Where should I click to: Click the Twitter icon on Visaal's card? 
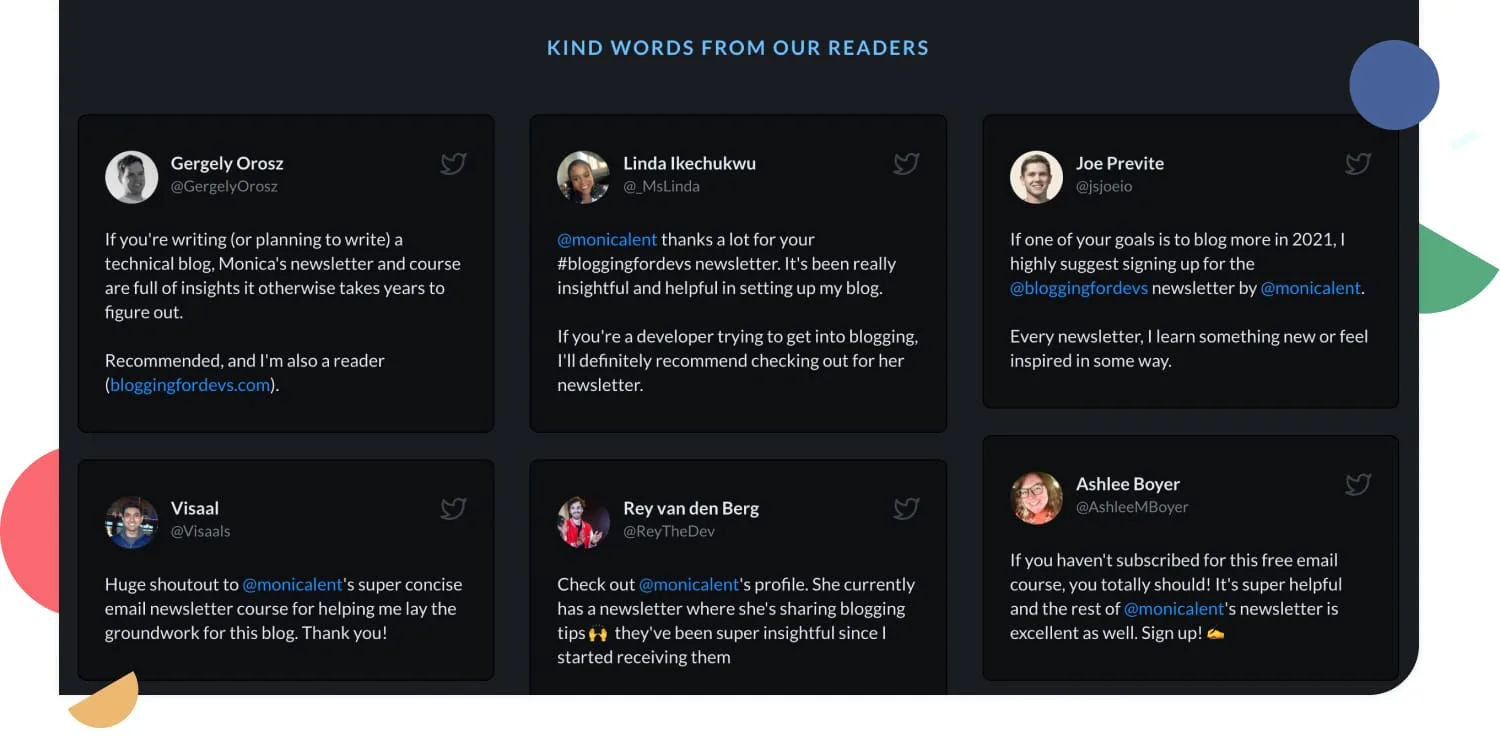pyautogui.click(x=453, y=509)
